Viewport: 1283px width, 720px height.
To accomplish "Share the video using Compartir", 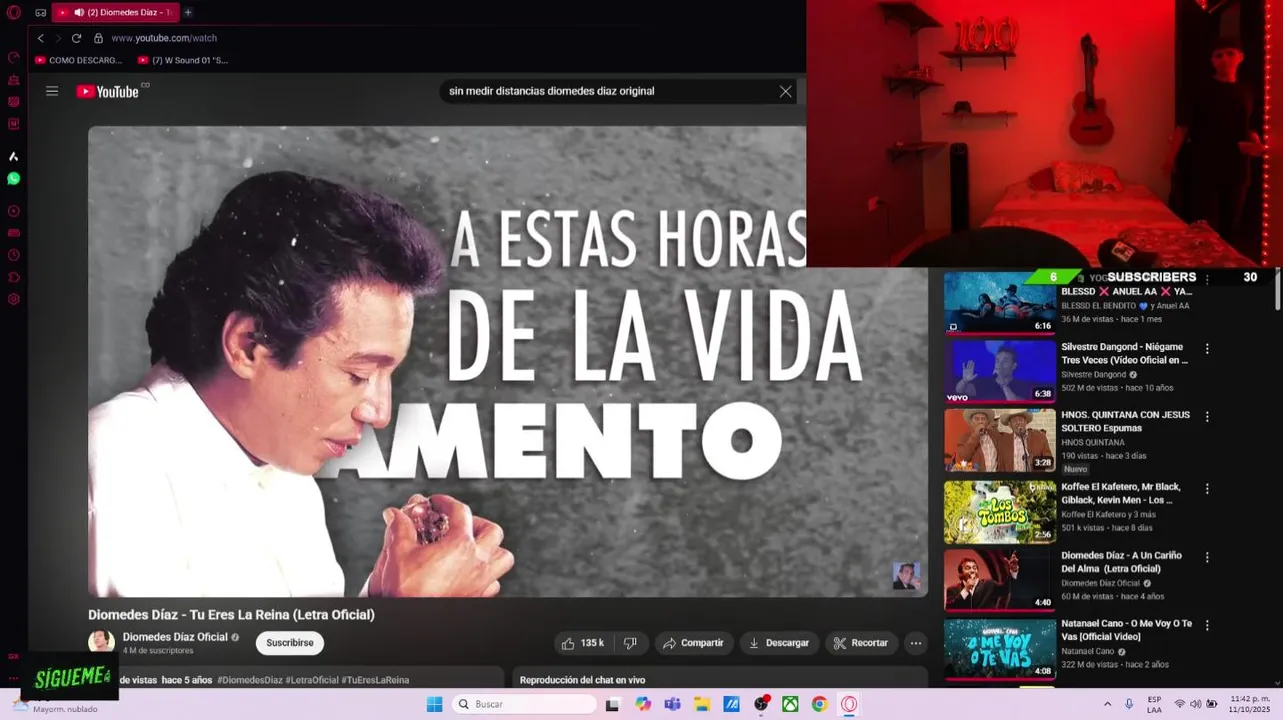I will coord(694,643).
